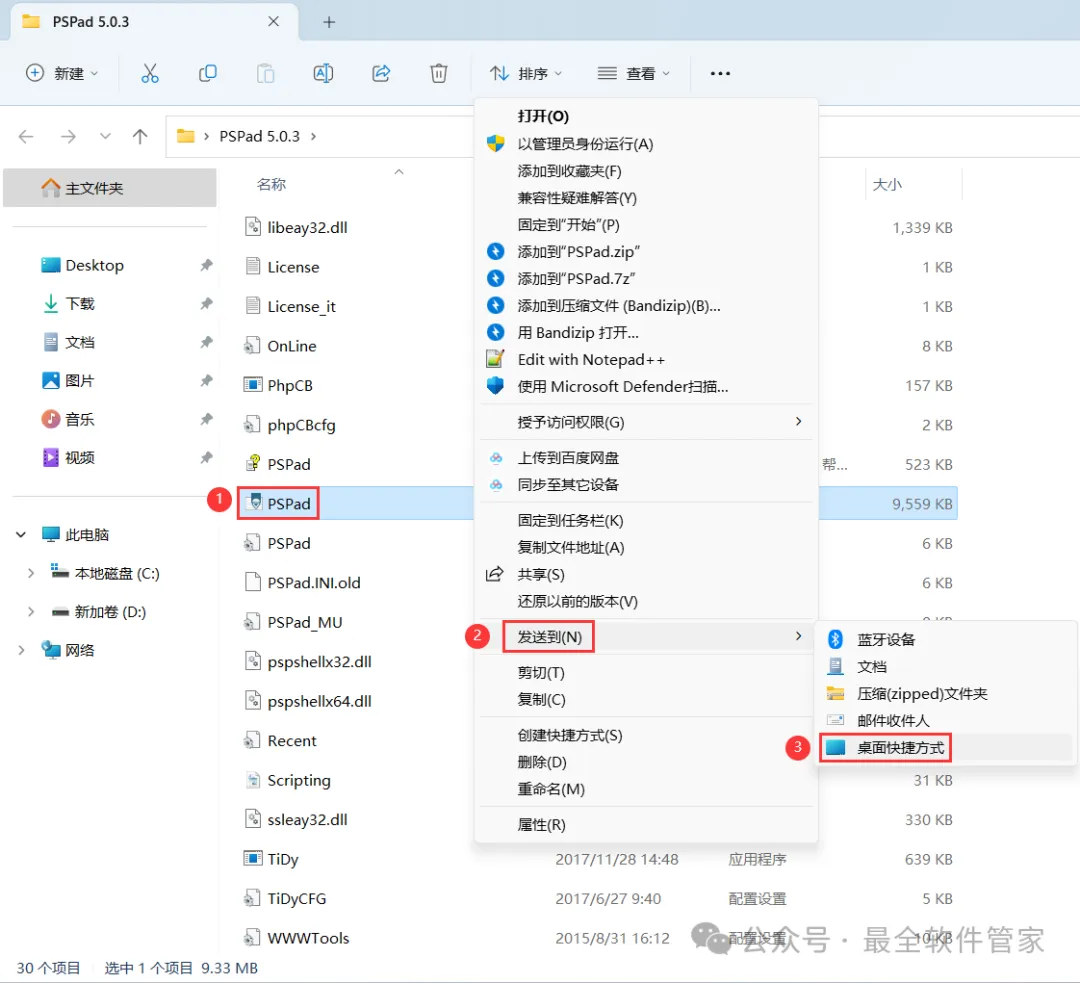Viewport: 1080px width, 983px height.
Task: Choose 创建快捷方式(S) menu entry
Action: 646,735
